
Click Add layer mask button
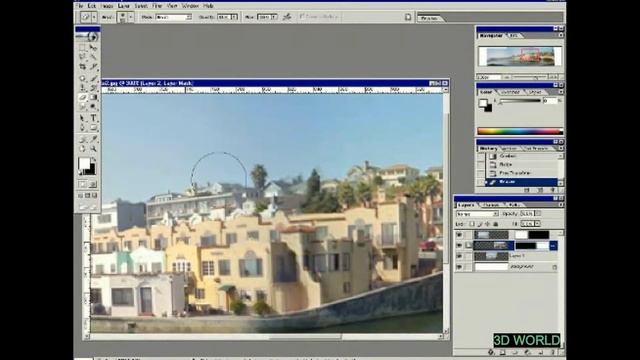click(x=502, y=352)
